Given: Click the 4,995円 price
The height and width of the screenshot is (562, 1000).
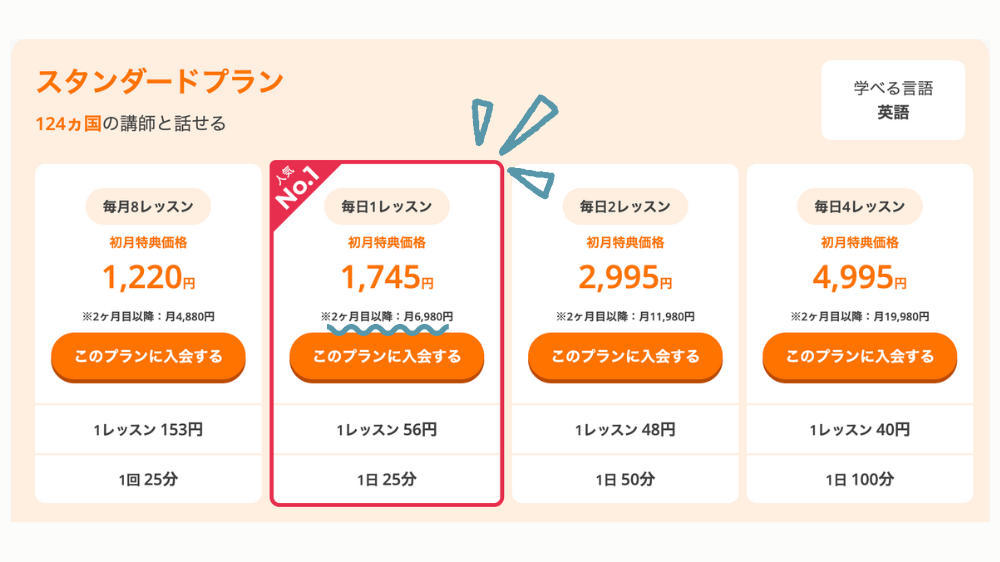Looking at the screenshot, I should click(x=860, y=277).
